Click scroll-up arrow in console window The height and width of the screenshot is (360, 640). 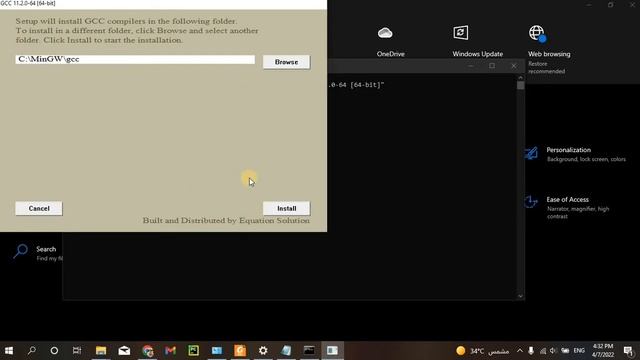(x=520, y=78)
